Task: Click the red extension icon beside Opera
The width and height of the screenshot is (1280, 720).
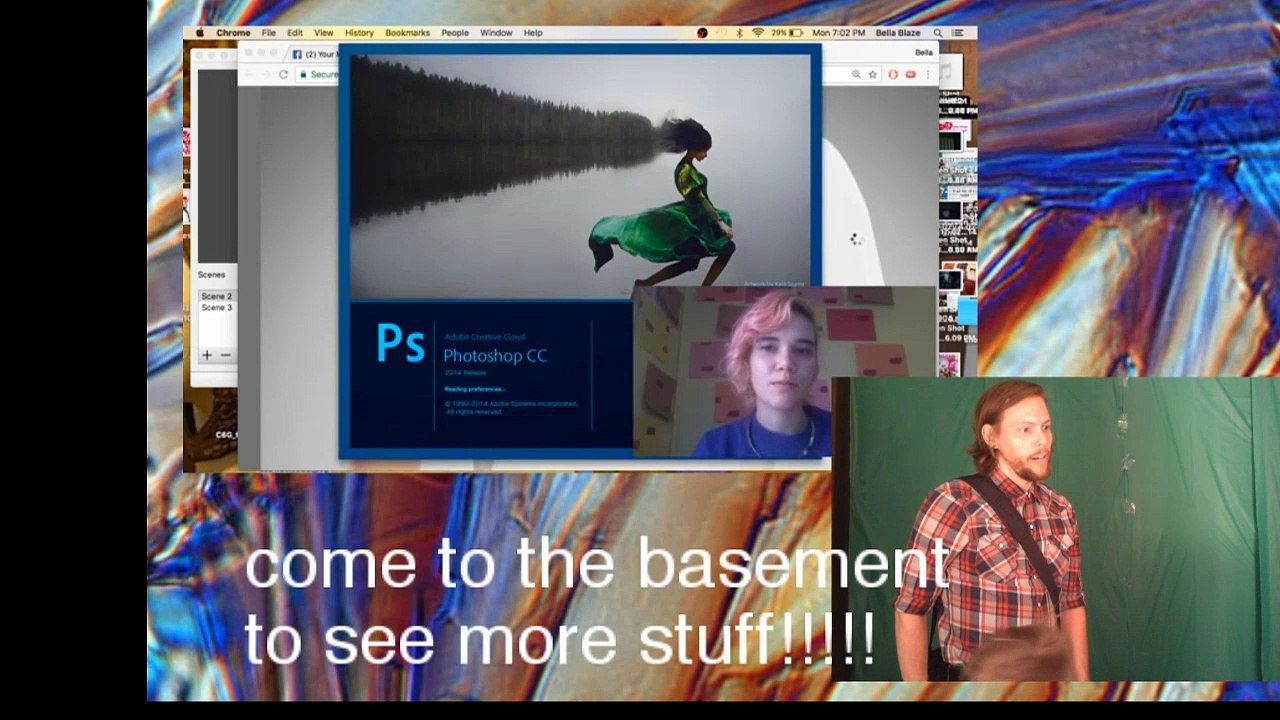Action: 910,74
